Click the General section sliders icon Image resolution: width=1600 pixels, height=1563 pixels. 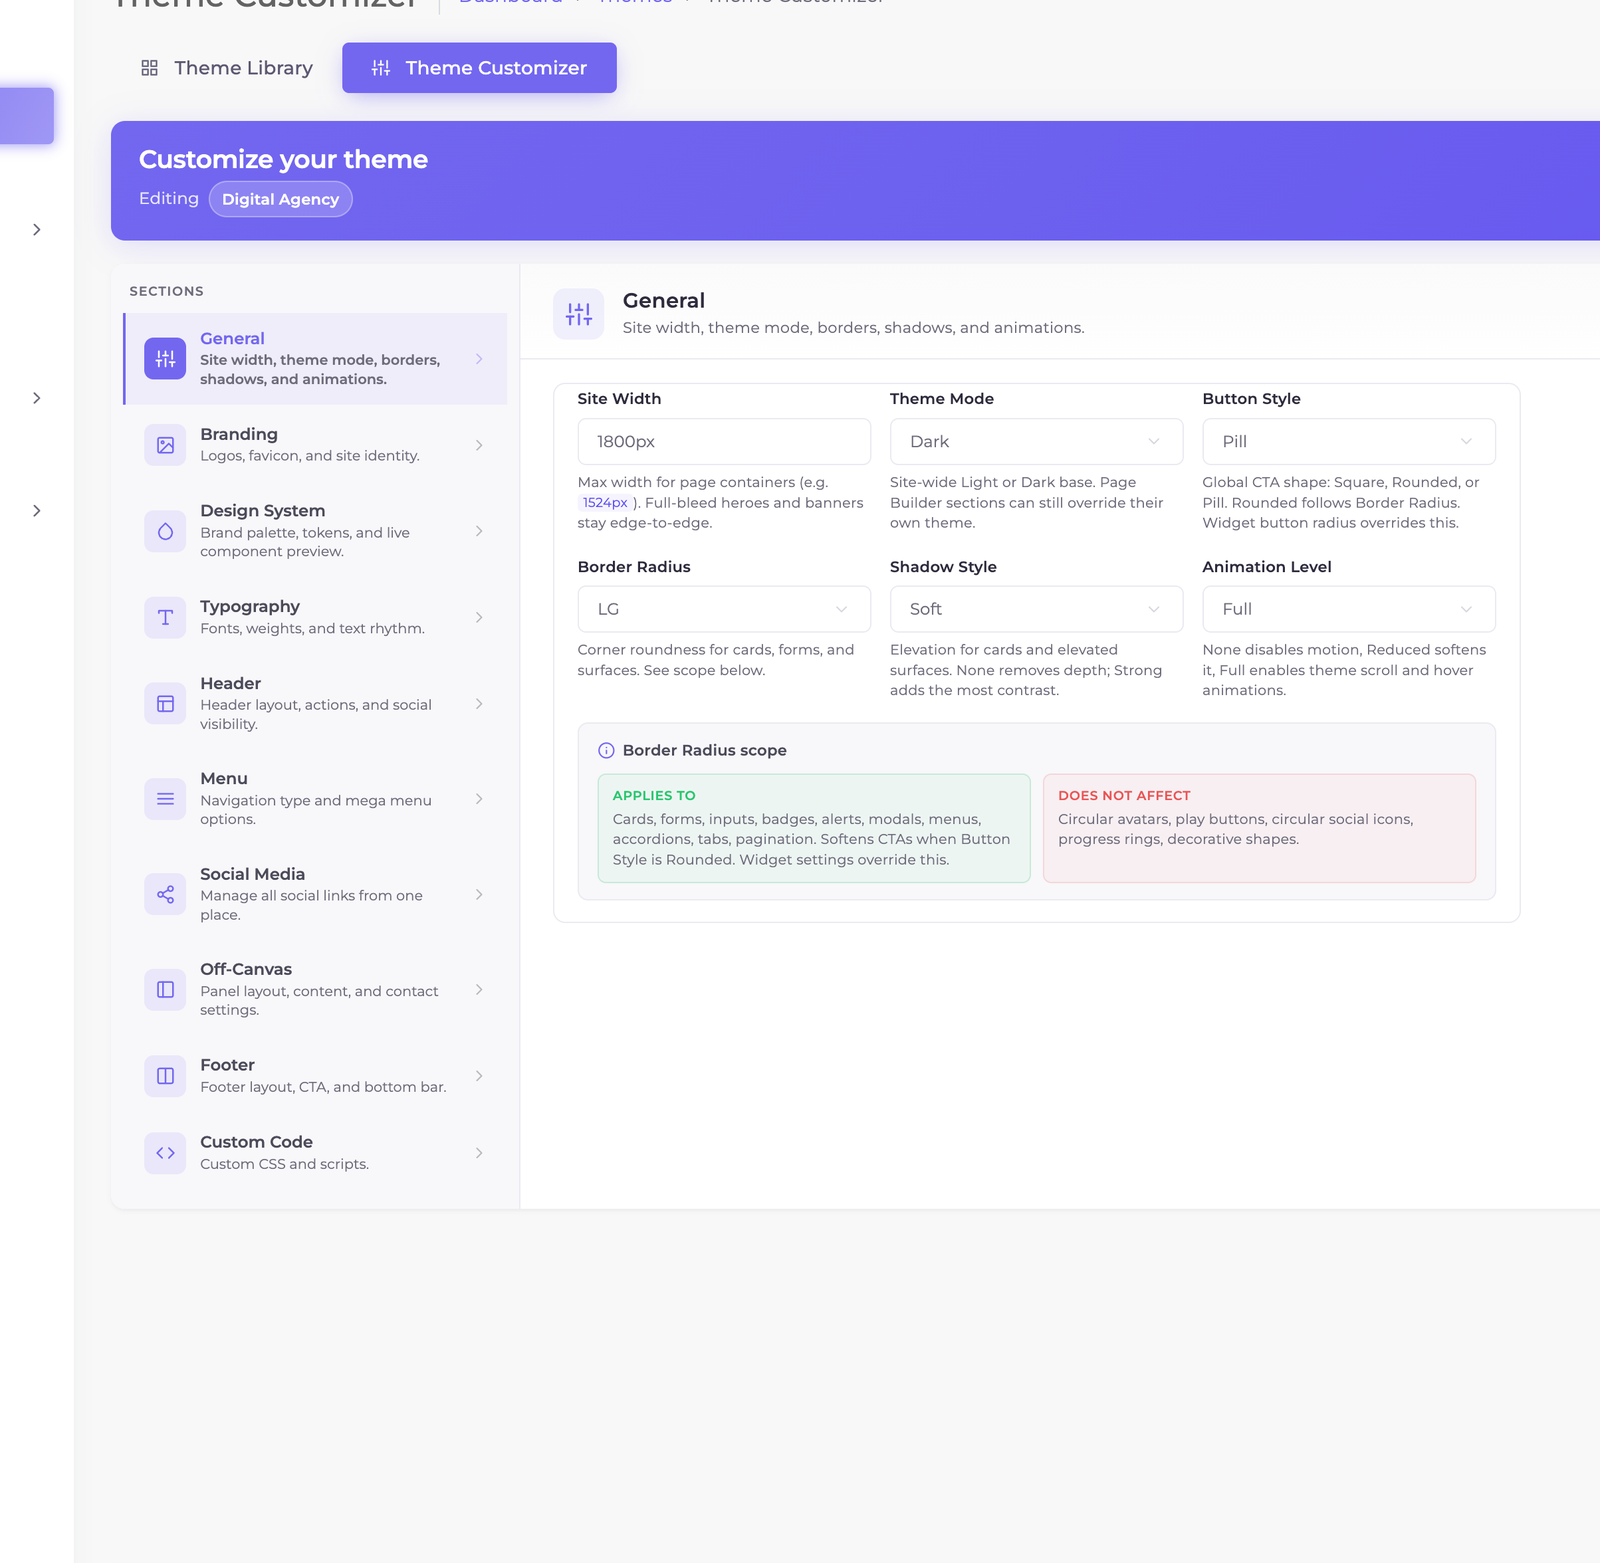[165, 359]
